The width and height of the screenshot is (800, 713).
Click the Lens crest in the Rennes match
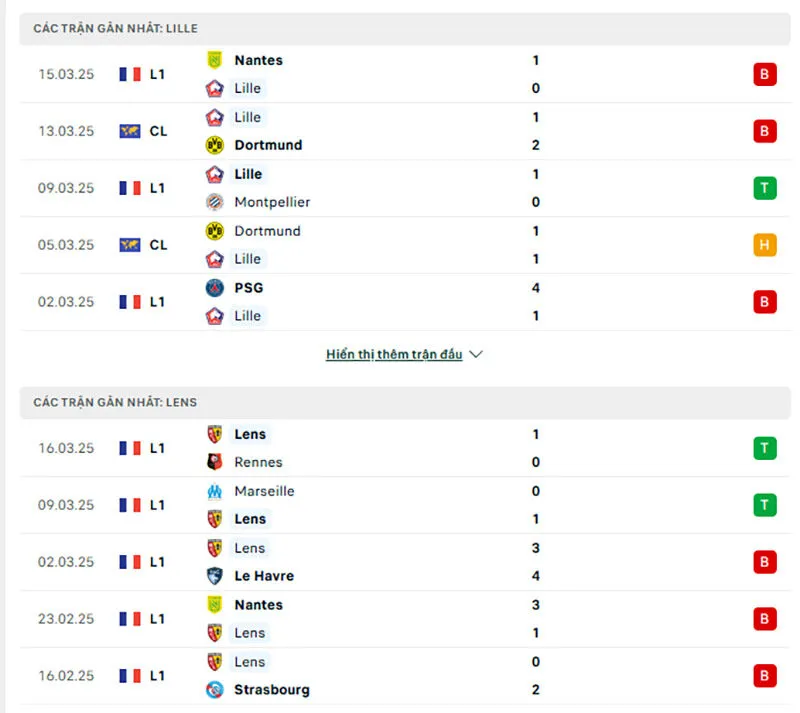click(215, 434)
